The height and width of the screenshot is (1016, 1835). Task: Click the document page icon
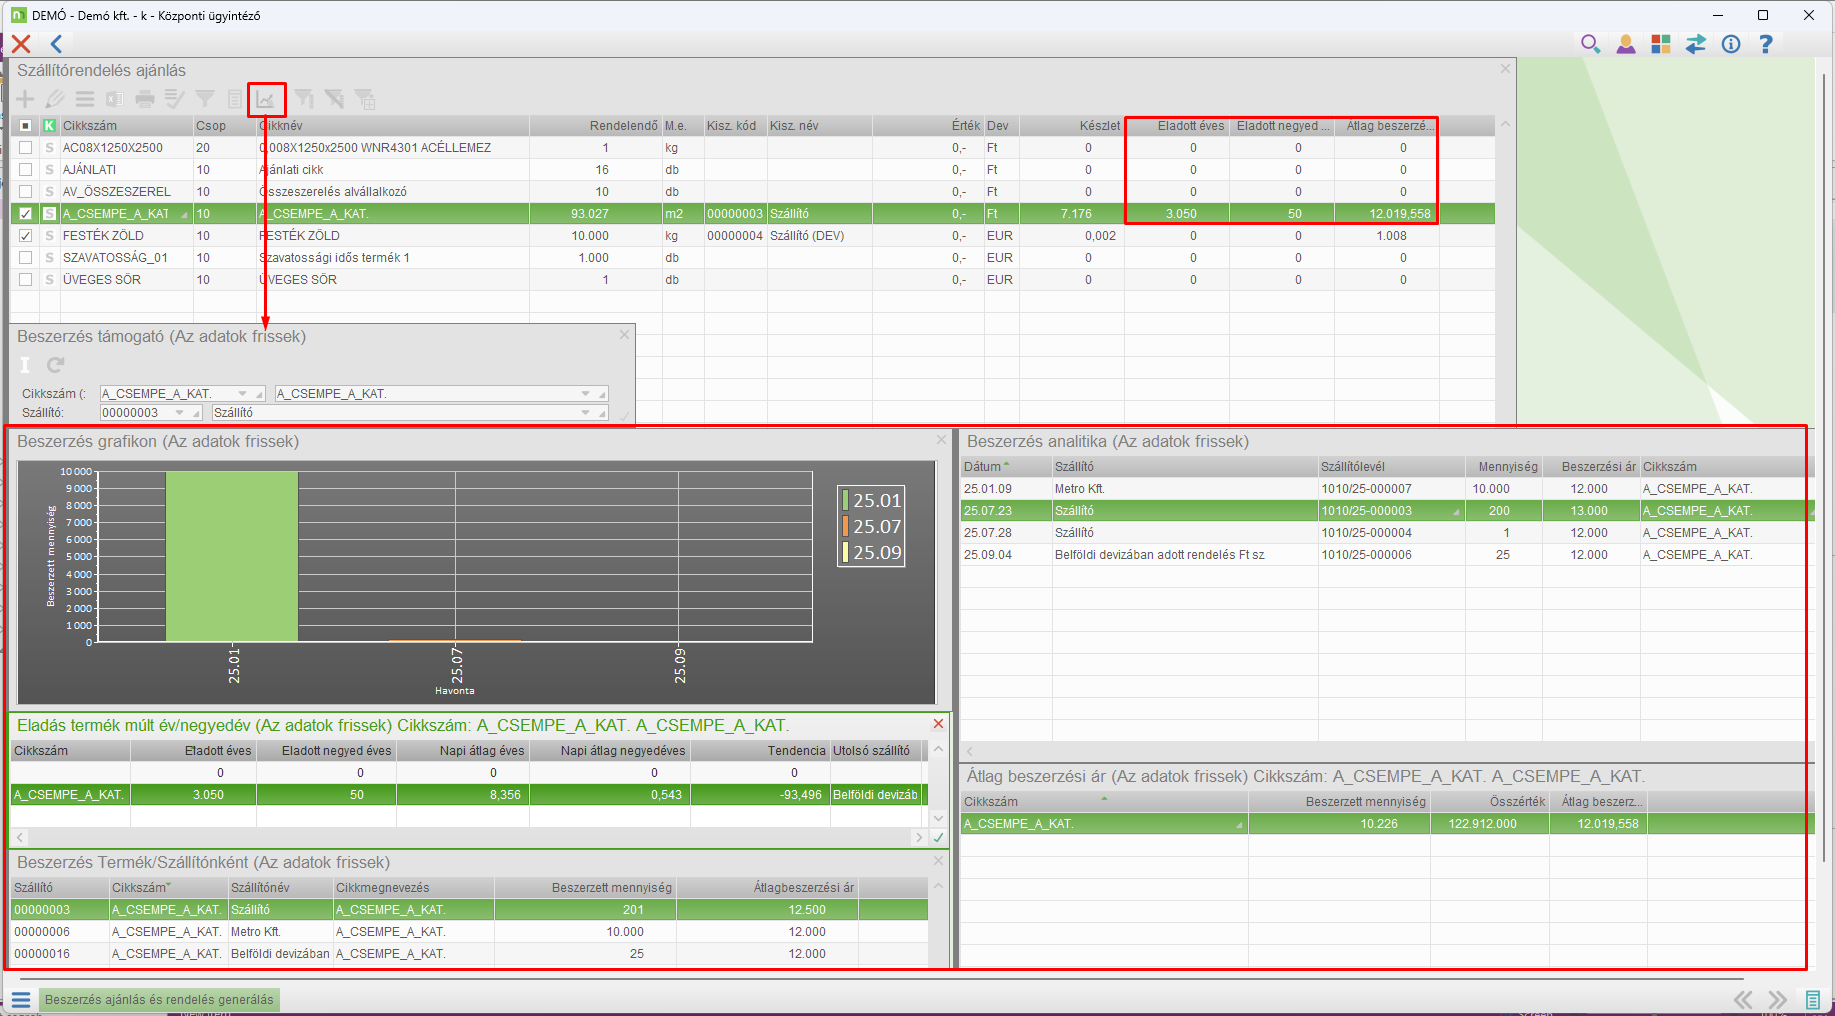(x=235, y=99)
